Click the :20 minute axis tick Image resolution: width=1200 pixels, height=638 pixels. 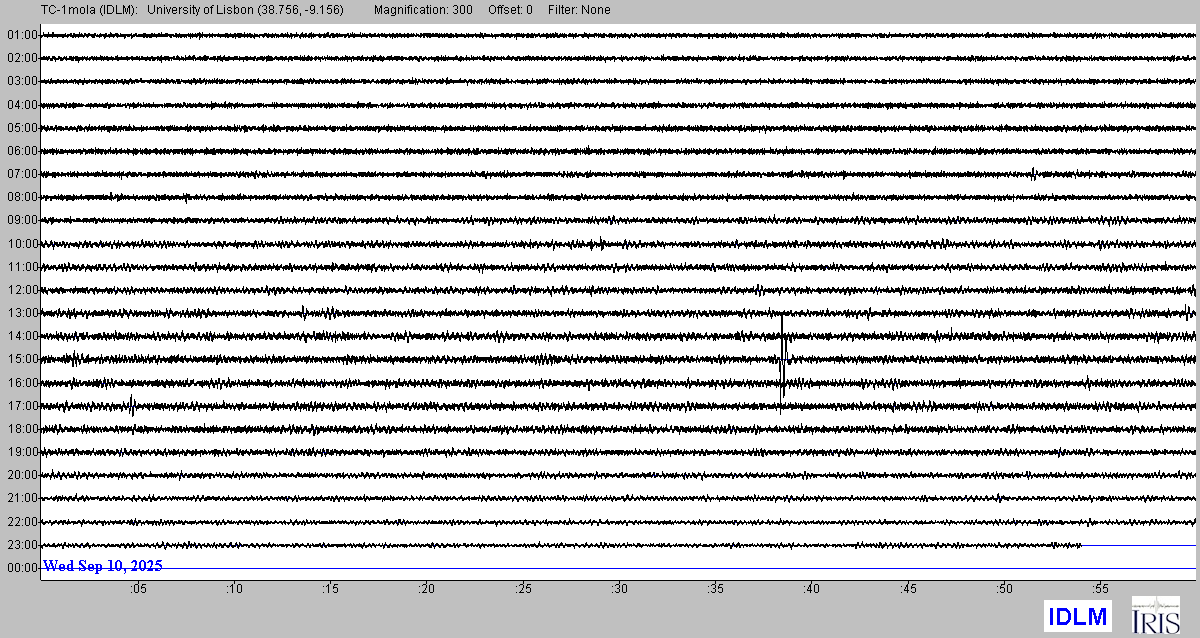[427, 589]
